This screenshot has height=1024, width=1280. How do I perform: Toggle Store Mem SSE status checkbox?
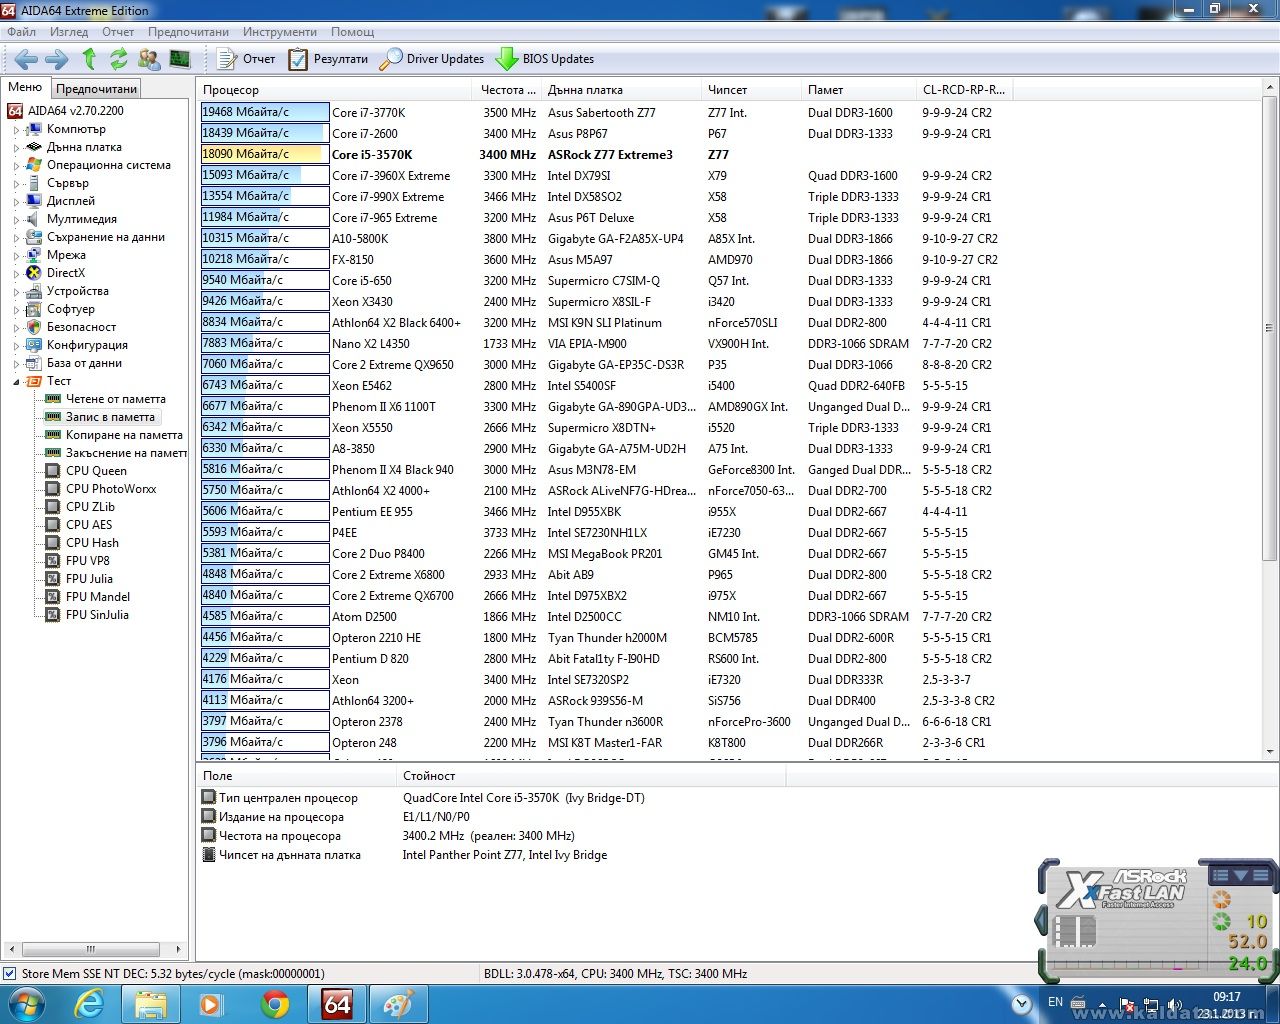click(10, 973)
